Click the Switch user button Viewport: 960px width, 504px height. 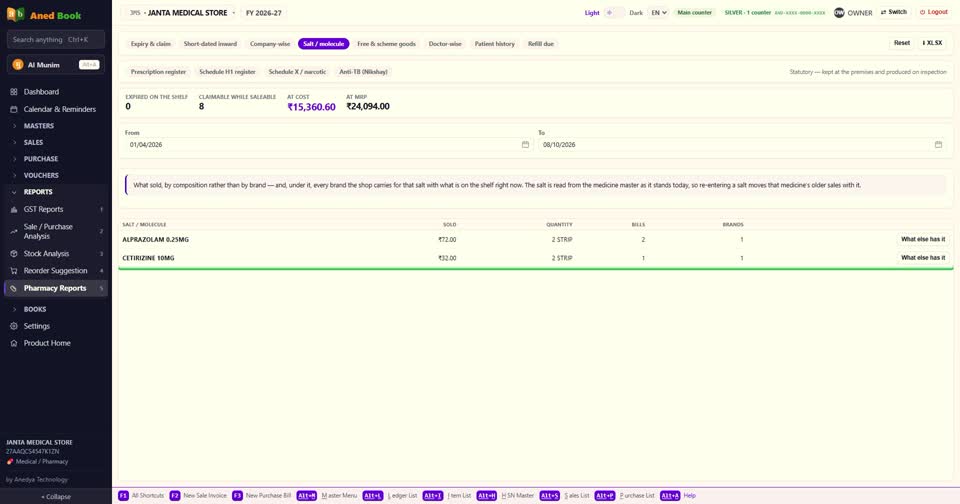[894, 12]
